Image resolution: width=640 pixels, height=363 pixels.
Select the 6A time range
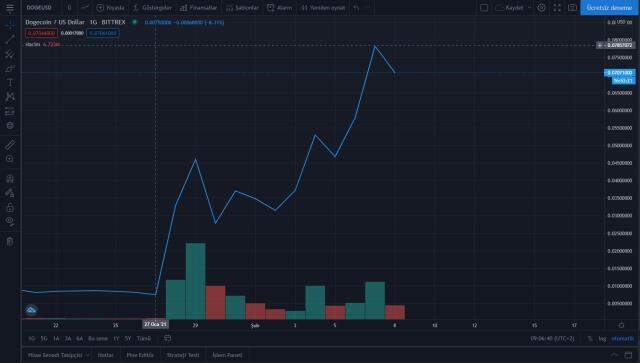[80, 339]
